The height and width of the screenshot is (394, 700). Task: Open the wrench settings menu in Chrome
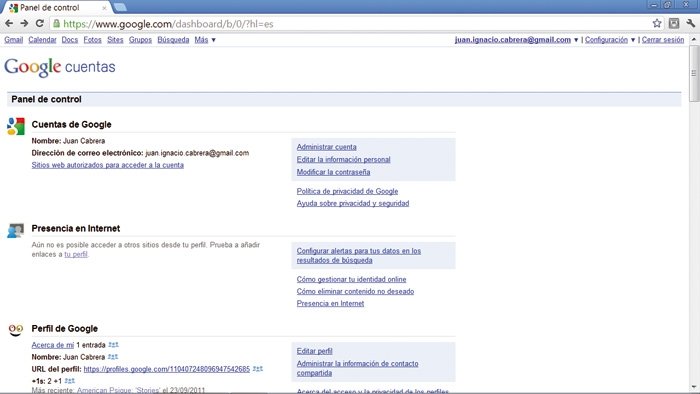pyautogui.click(x=691, y=23)
